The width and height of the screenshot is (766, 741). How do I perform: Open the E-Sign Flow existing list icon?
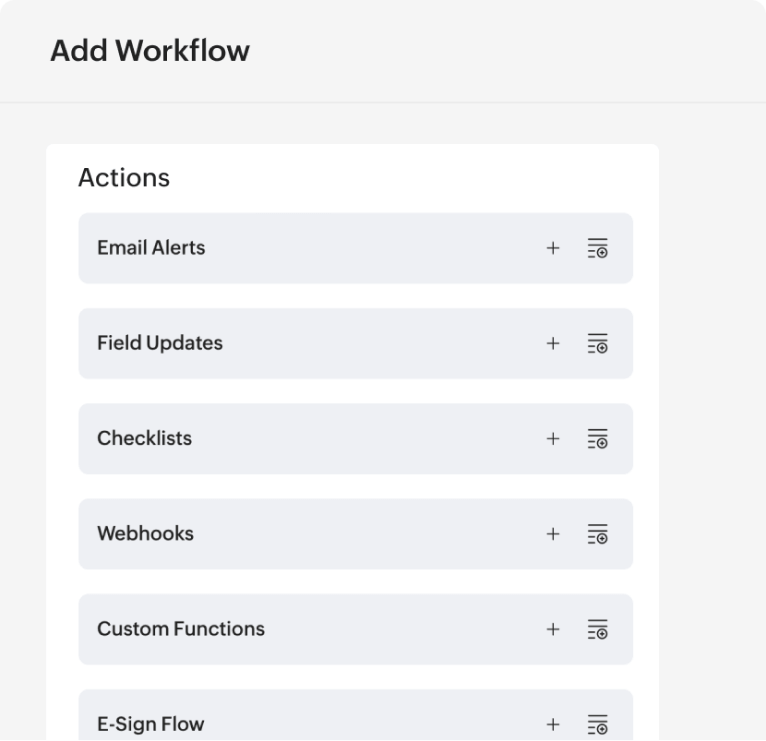point(597,724)
